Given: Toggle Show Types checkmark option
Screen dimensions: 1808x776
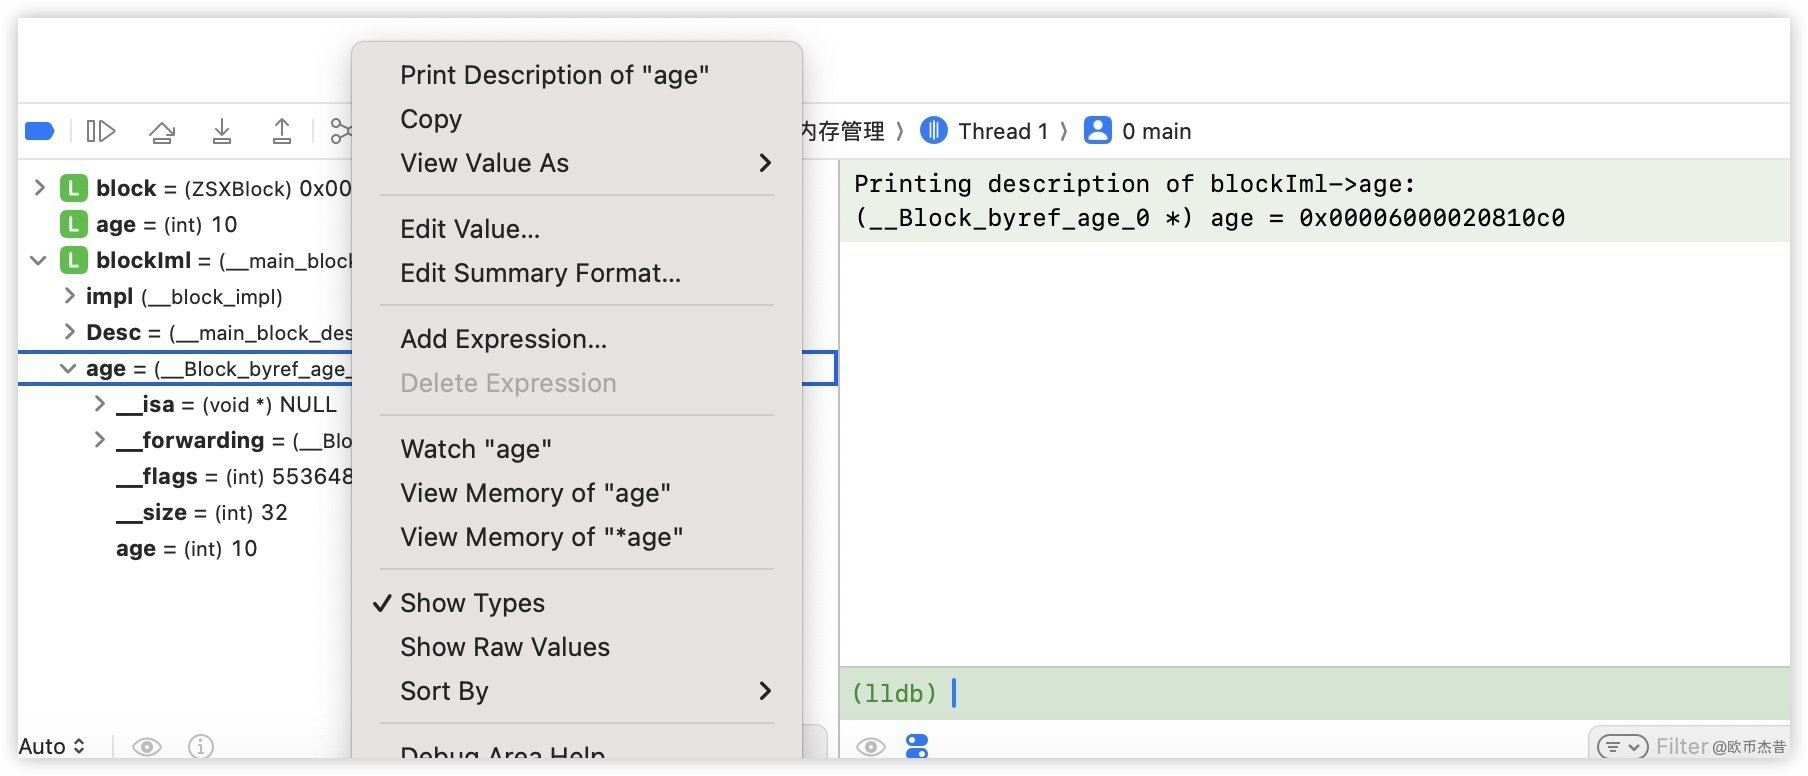Looking at the screenshot, I should [x=472, y=603].
